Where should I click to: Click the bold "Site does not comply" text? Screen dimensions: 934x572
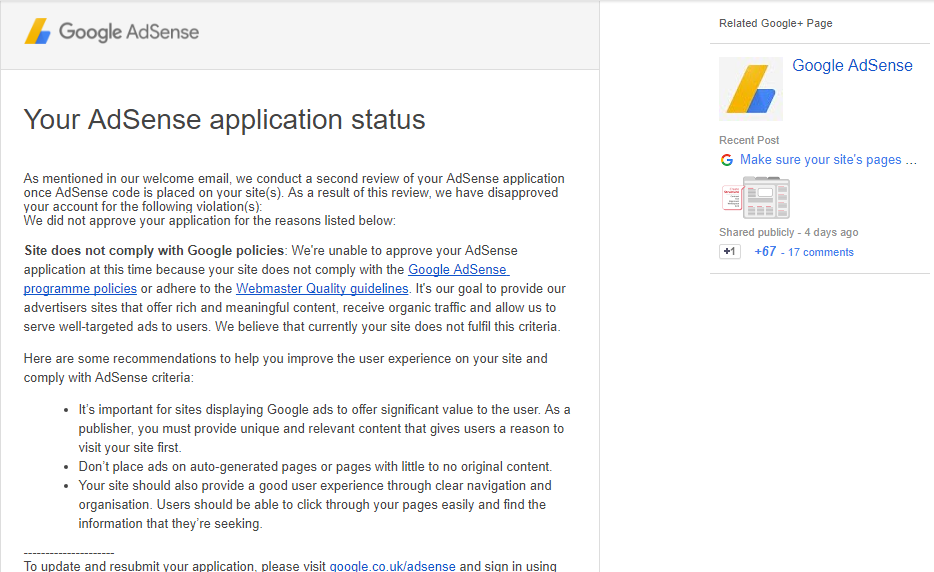pyautogui.click(x=154, y=250)
